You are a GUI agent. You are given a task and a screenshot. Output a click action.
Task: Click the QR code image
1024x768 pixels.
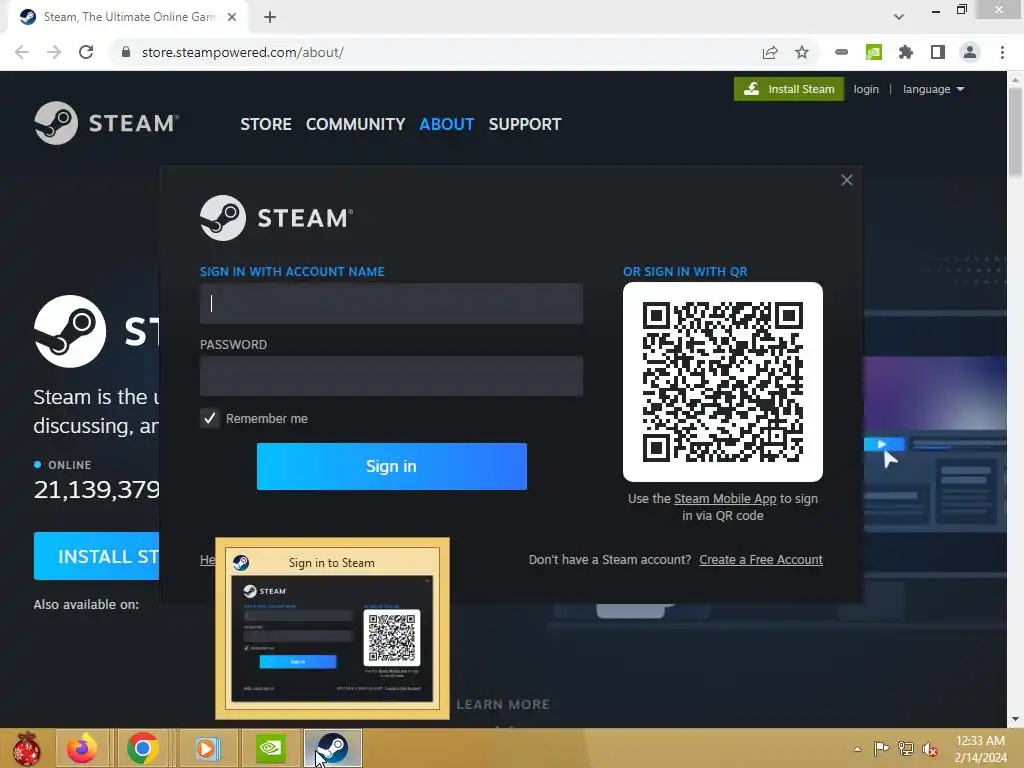click(723, 382)
